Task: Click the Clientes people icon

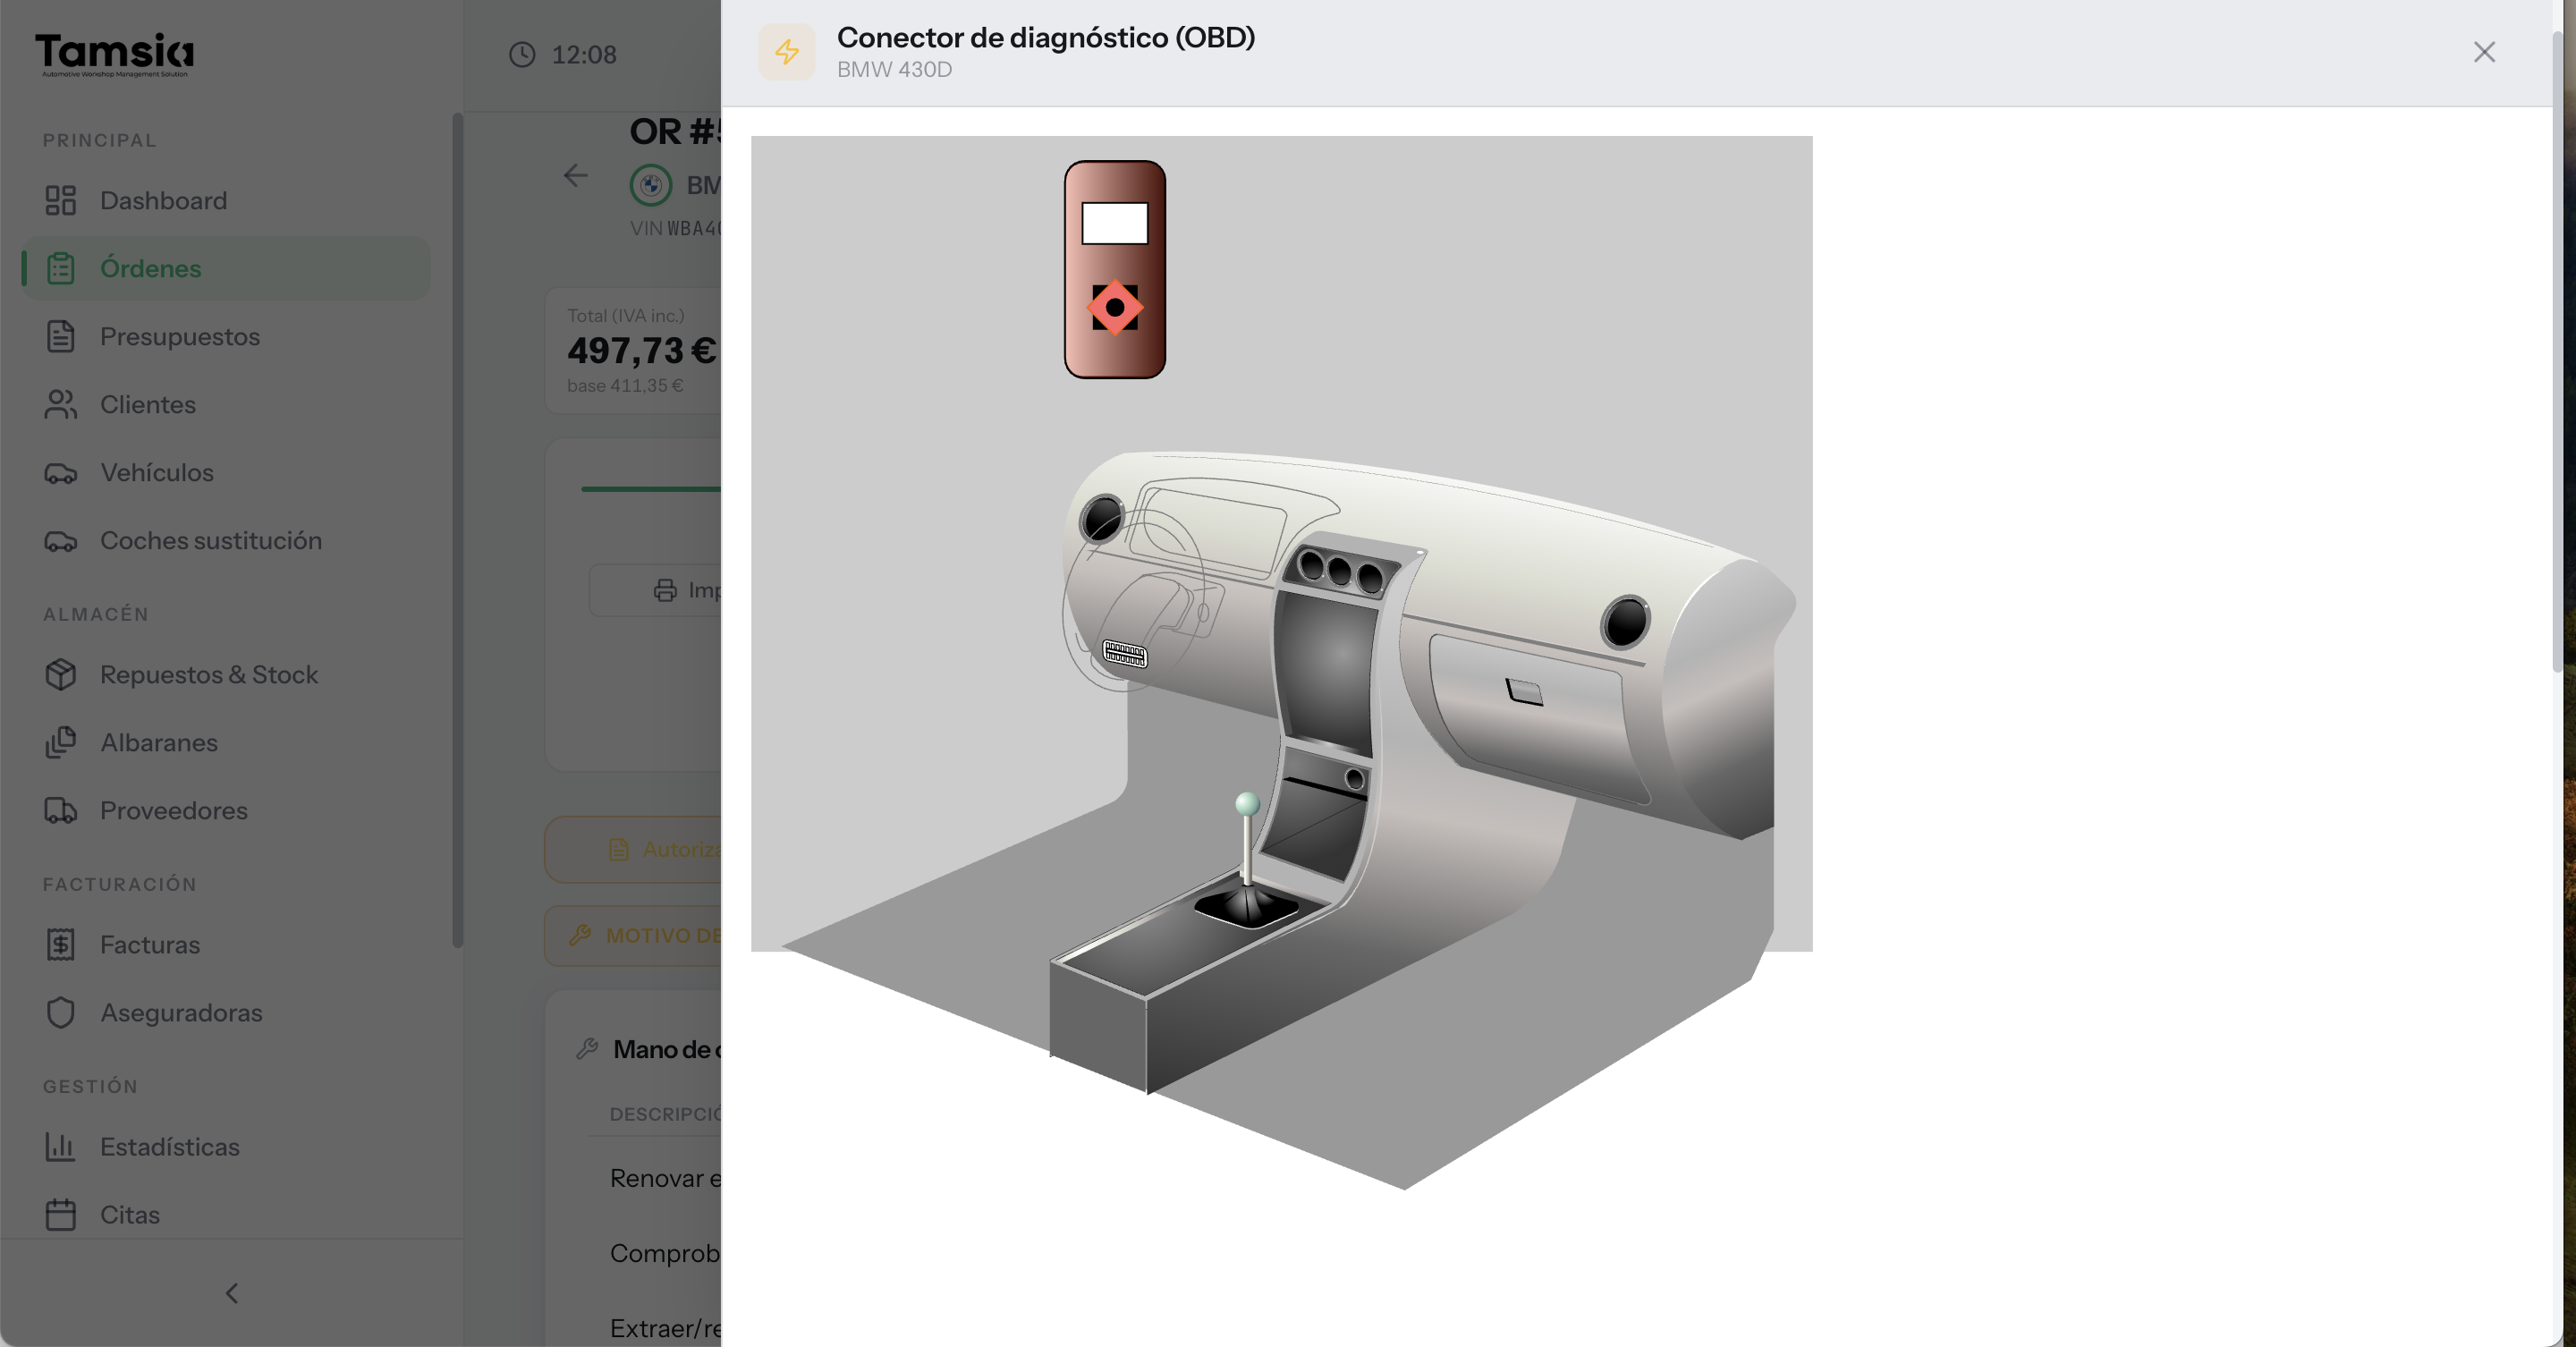Action: (x=60, y=405)
